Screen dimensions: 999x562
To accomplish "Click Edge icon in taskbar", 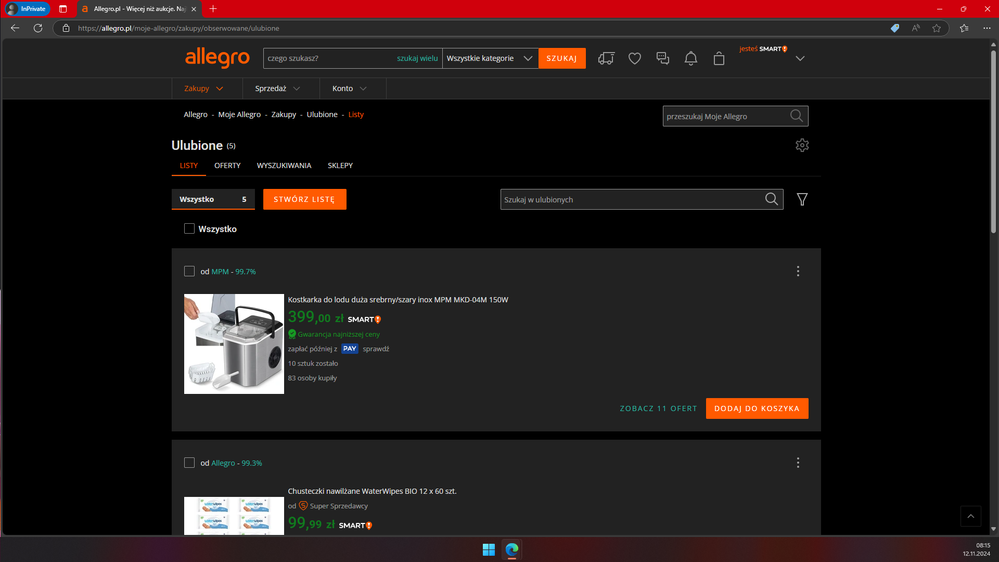I will click(x=512, y=549).
